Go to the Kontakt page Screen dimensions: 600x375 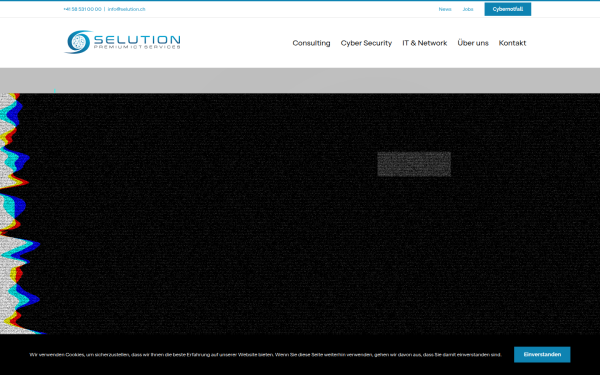pyautogui.click(x=512, y=43)
